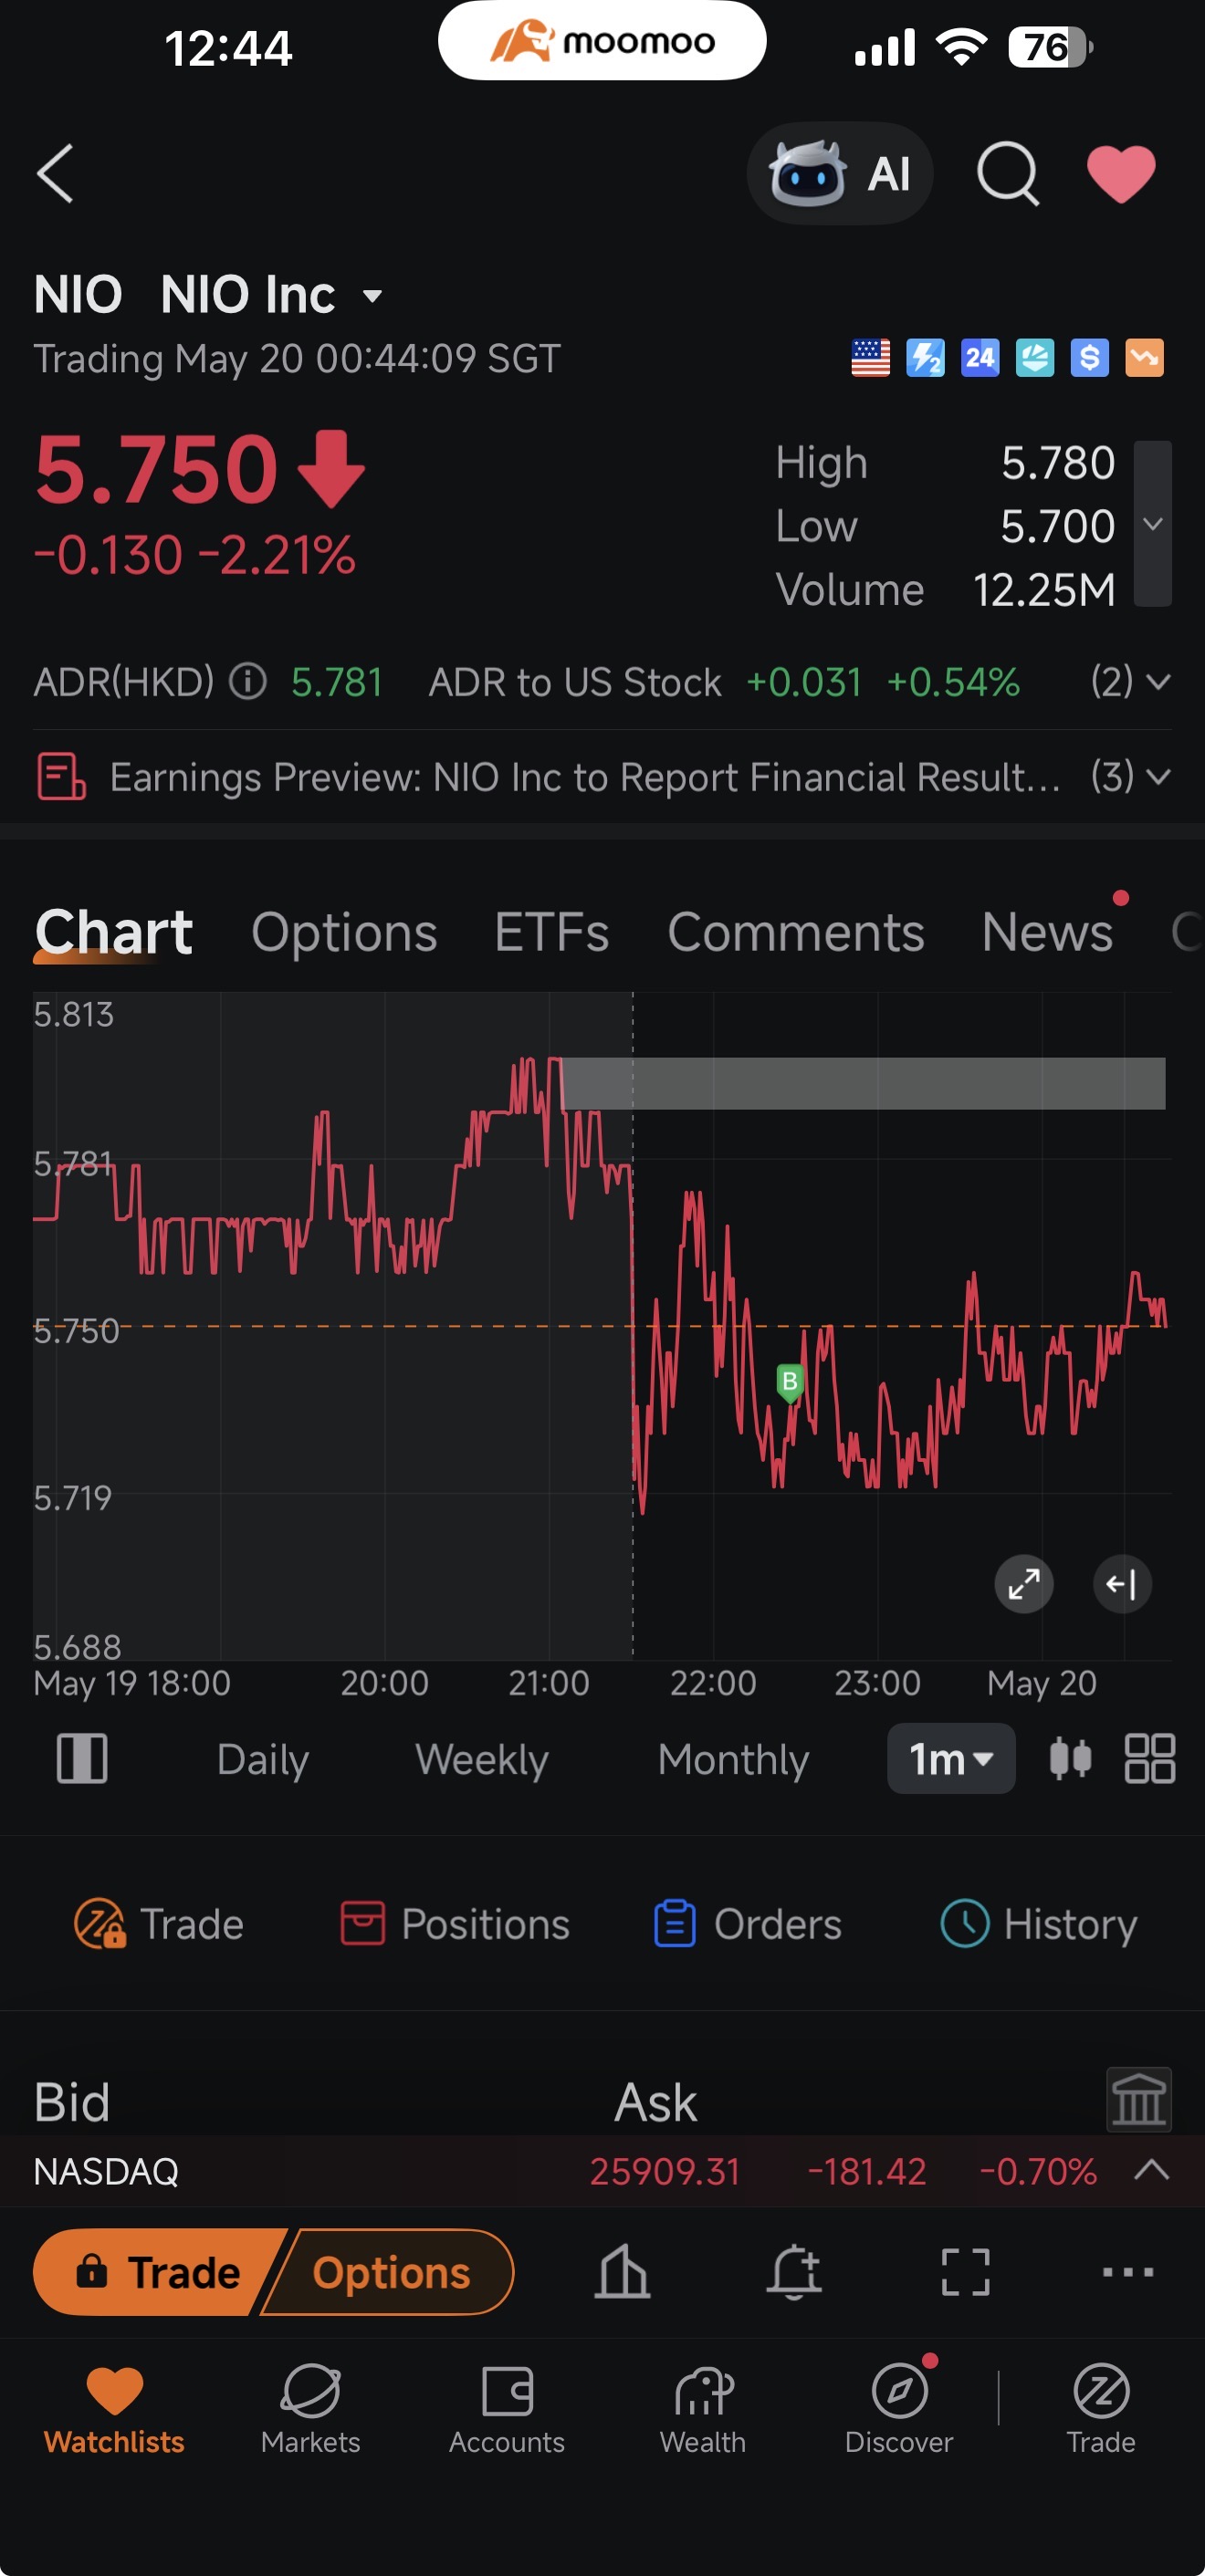Viewport: 1205px width, 2576px height.
Task: Expand the High Low Volume details
Action: pos(1152,523)
